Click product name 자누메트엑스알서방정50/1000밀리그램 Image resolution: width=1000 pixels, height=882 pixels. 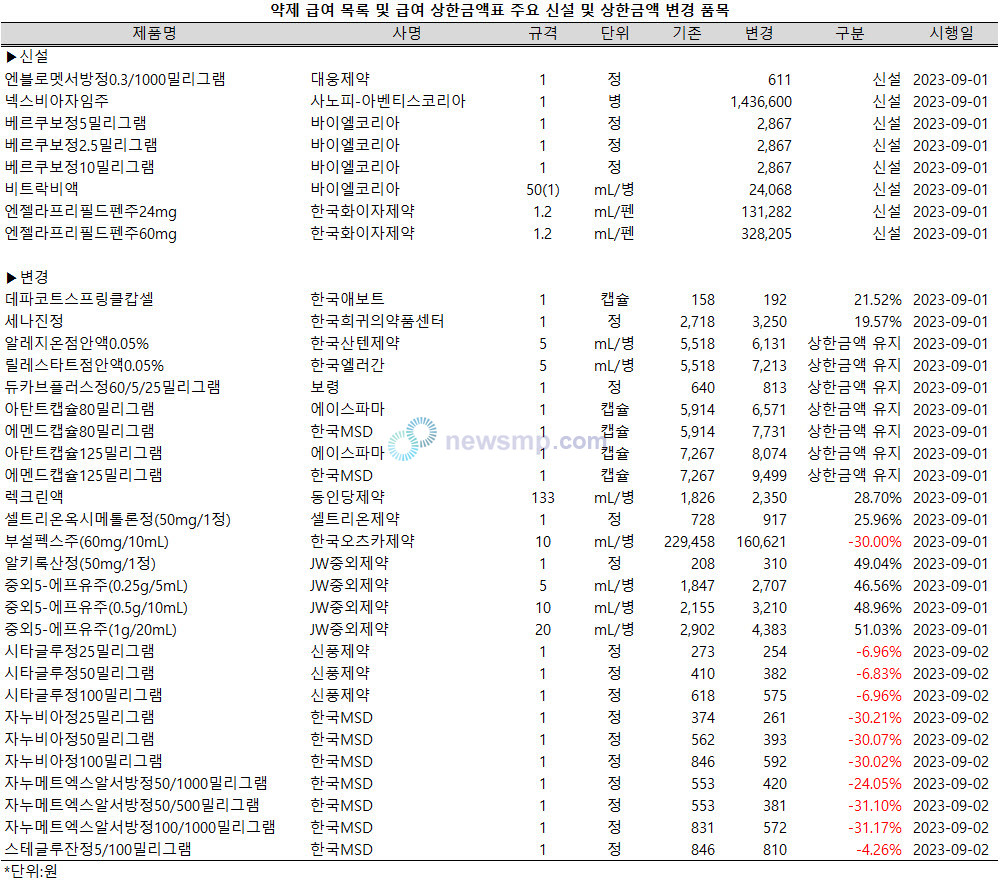coord(136,784)
